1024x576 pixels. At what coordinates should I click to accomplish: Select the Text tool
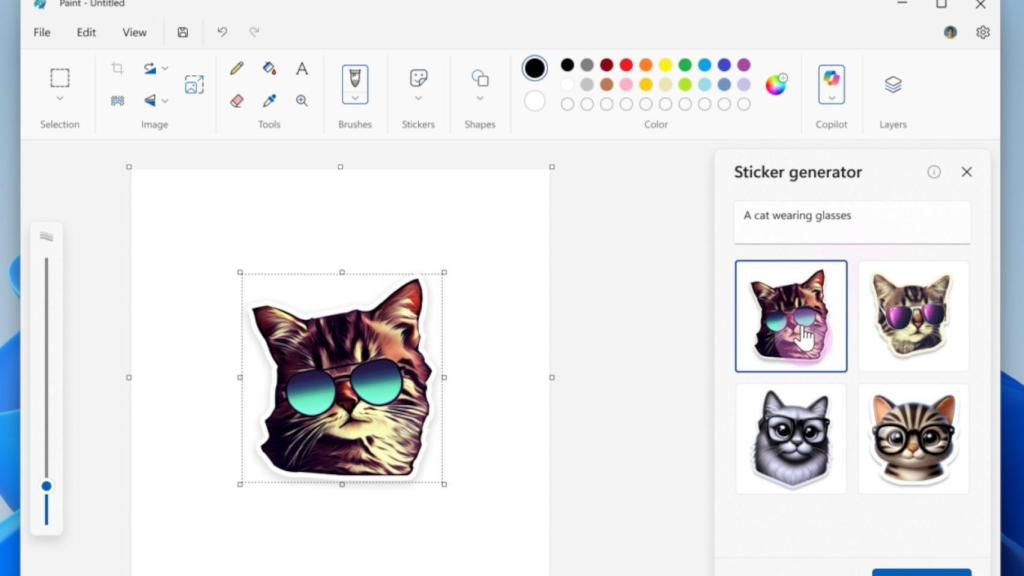(x=302, y=68)
